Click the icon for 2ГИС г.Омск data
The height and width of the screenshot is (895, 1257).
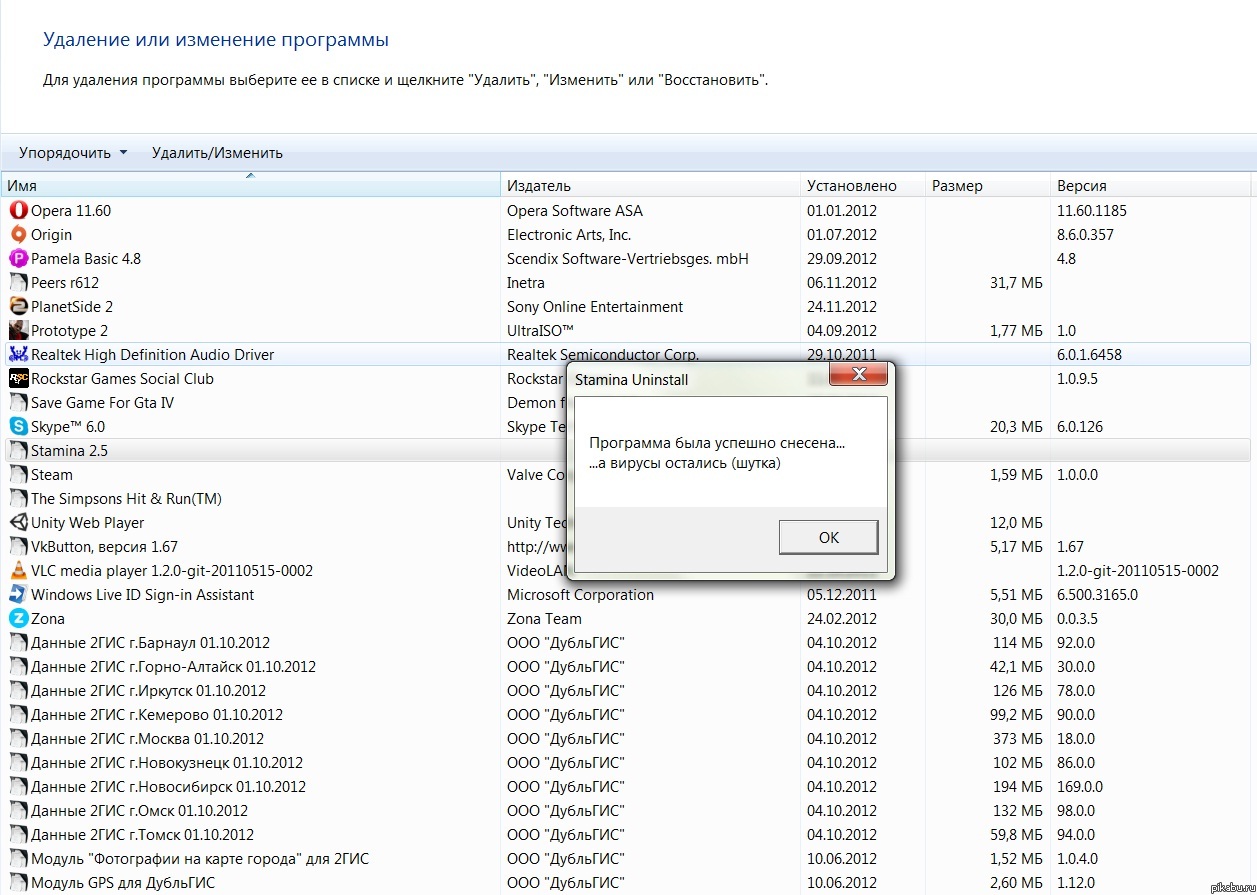(18, 810)
